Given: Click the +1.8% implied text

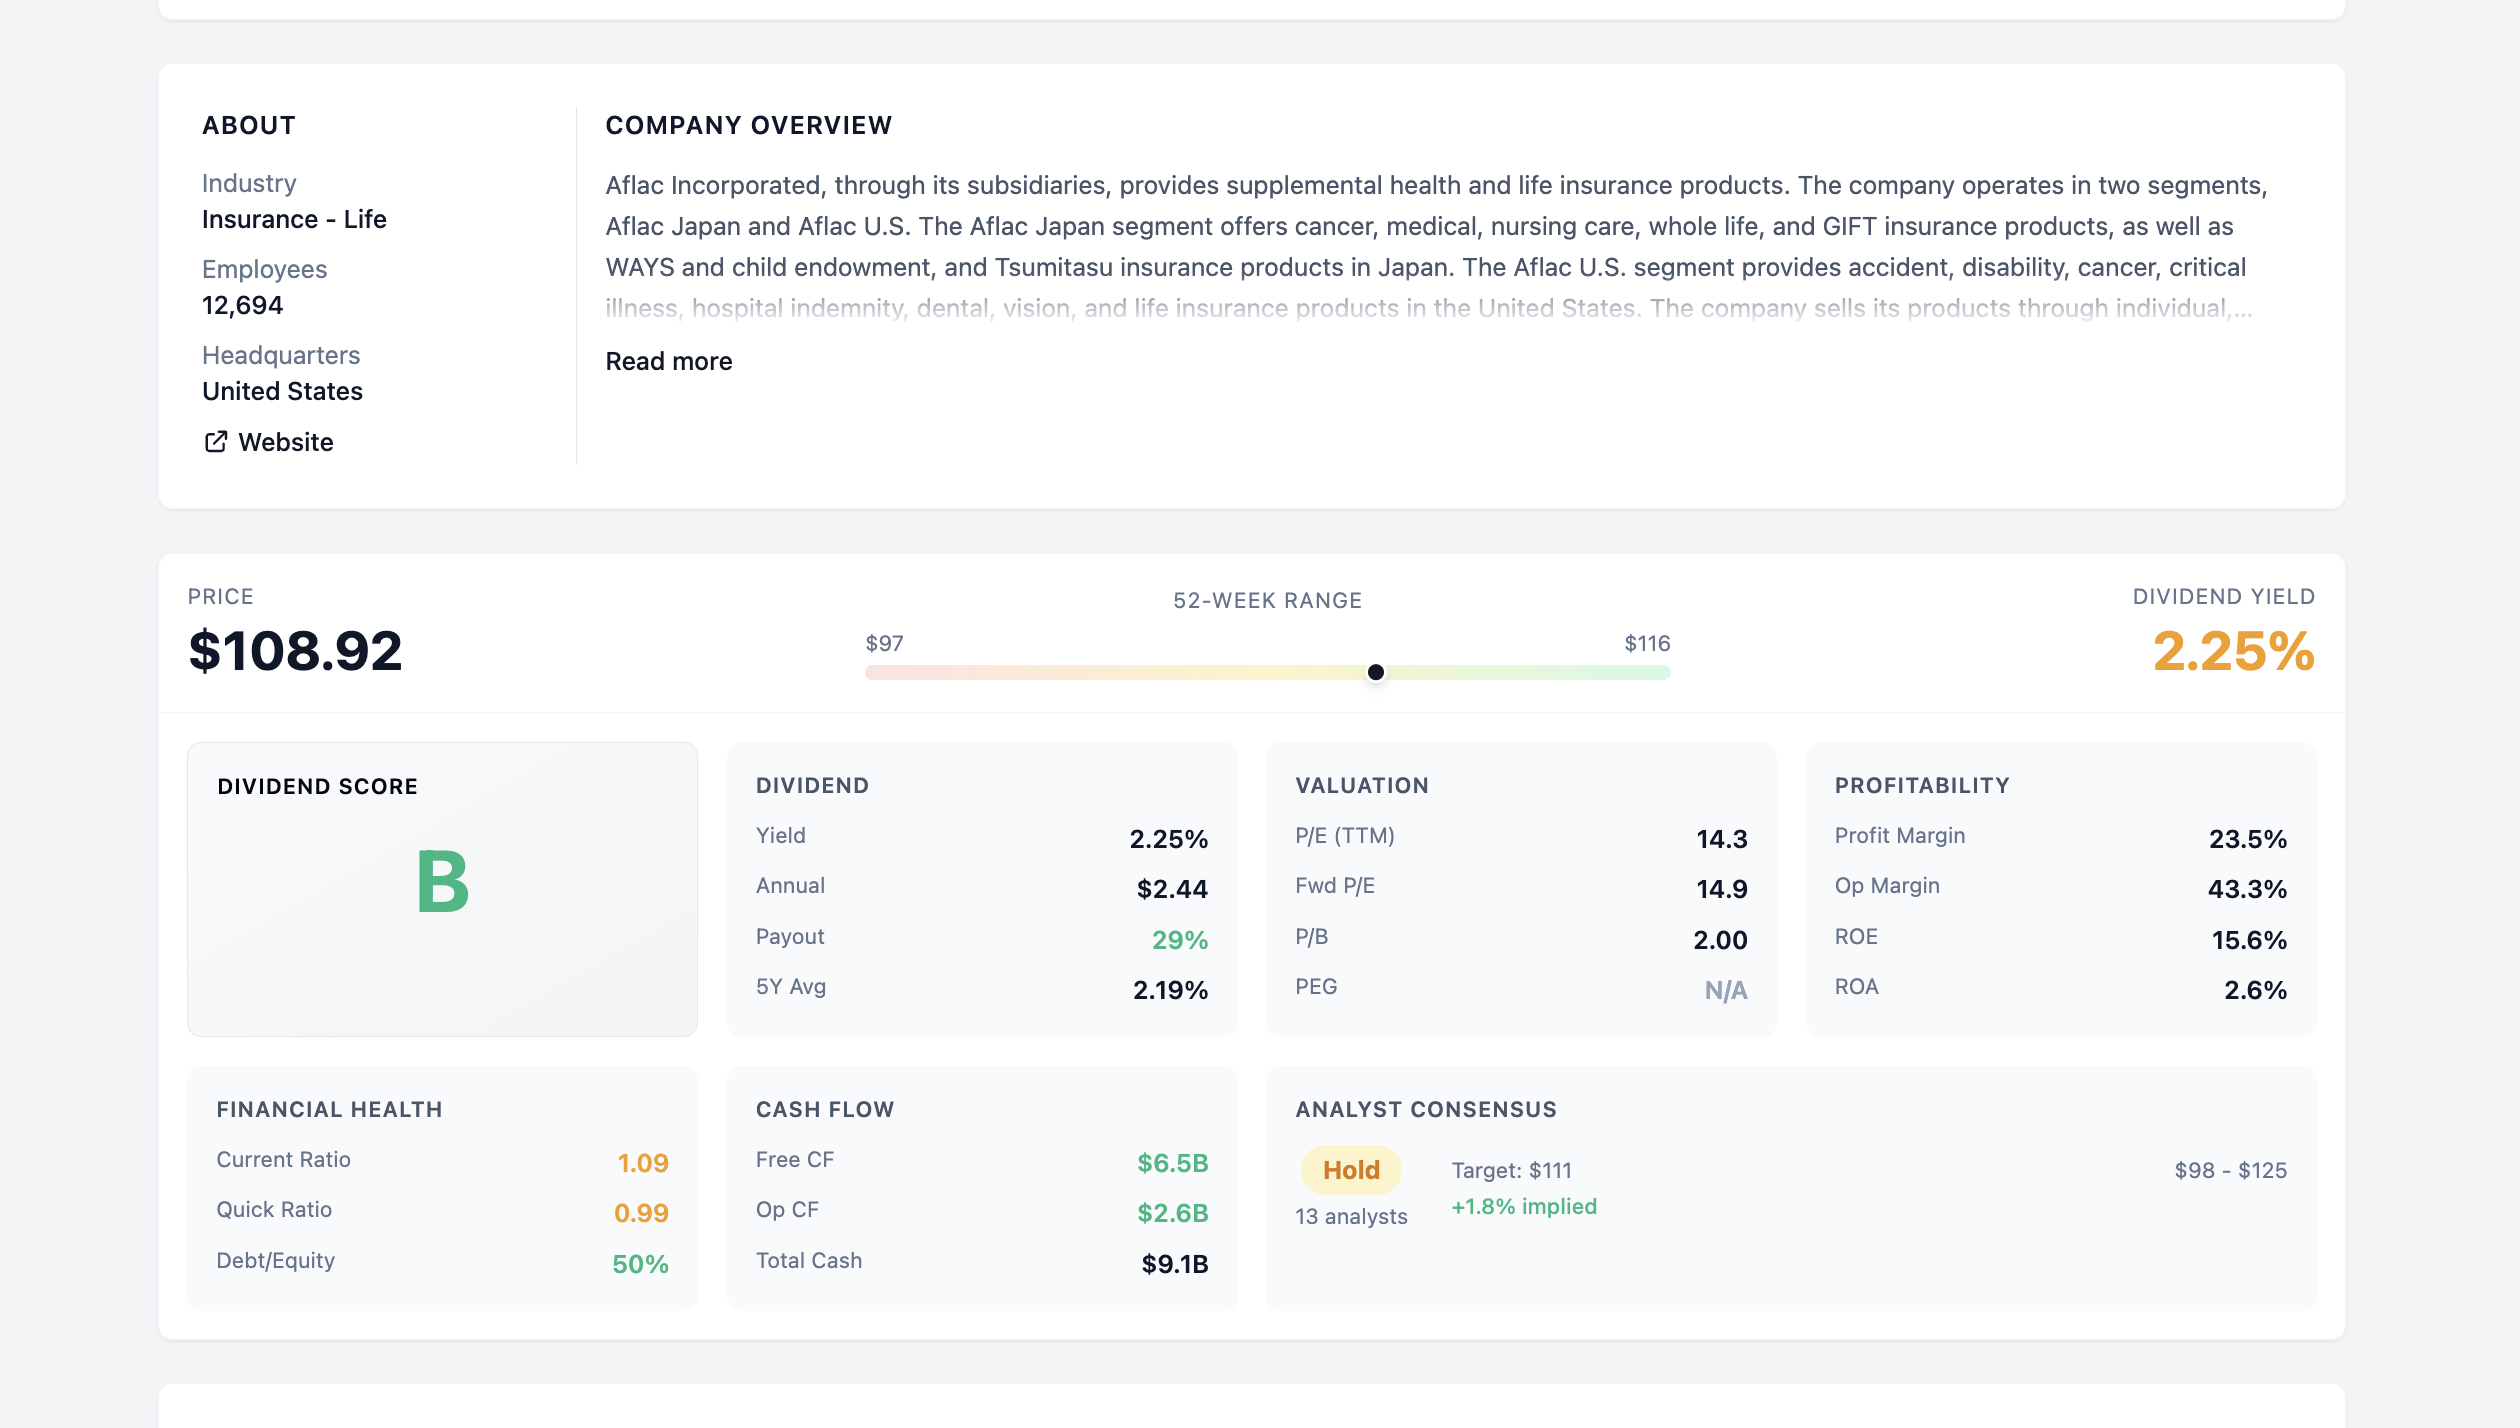Looking at the screenshot, I should click(1523, 1206).
